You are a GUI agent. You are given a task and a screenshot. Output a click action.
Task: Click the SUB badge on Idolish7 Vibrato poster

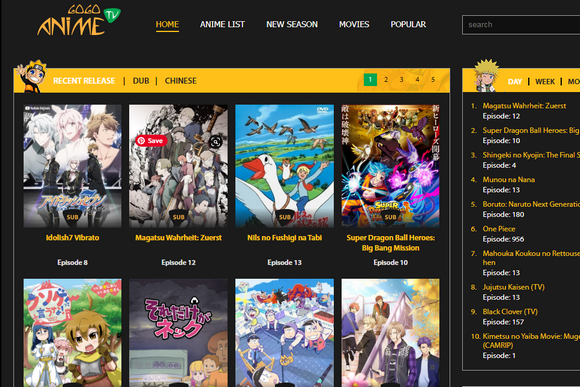(x=72, y=217)
